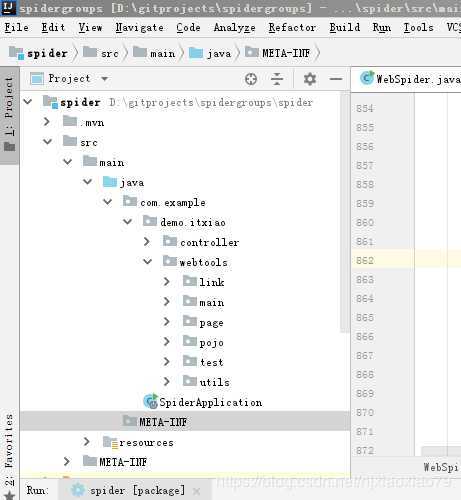The width and height of the screenshot is (461, 500).
Task: Click the blue java source folder icon
Action: point(110,182)
